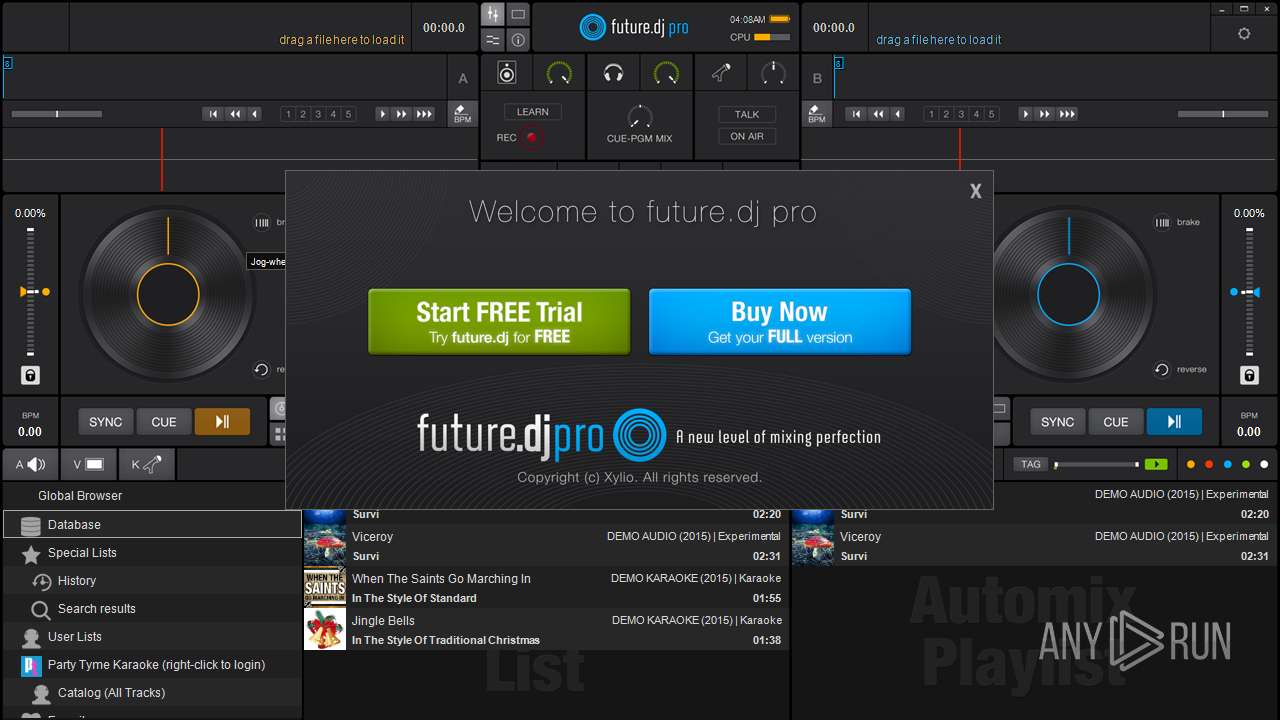Adjust the CUE-PGM MIX knob
The height and width of the screenshot is (720, 1280).
[640, 116]
